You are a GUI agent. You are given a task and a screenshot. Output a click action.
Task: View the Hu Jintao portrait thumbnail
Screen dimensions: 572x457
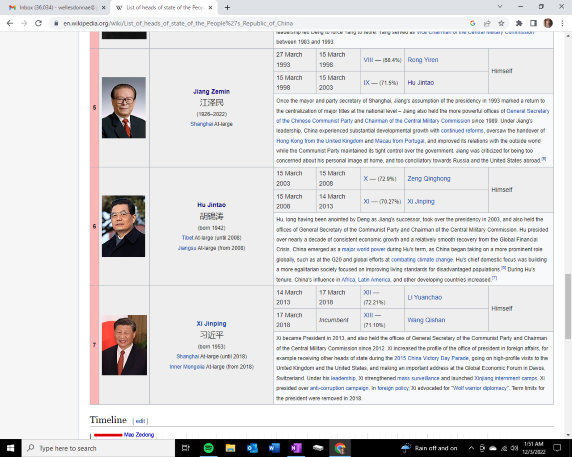(123, 226)
